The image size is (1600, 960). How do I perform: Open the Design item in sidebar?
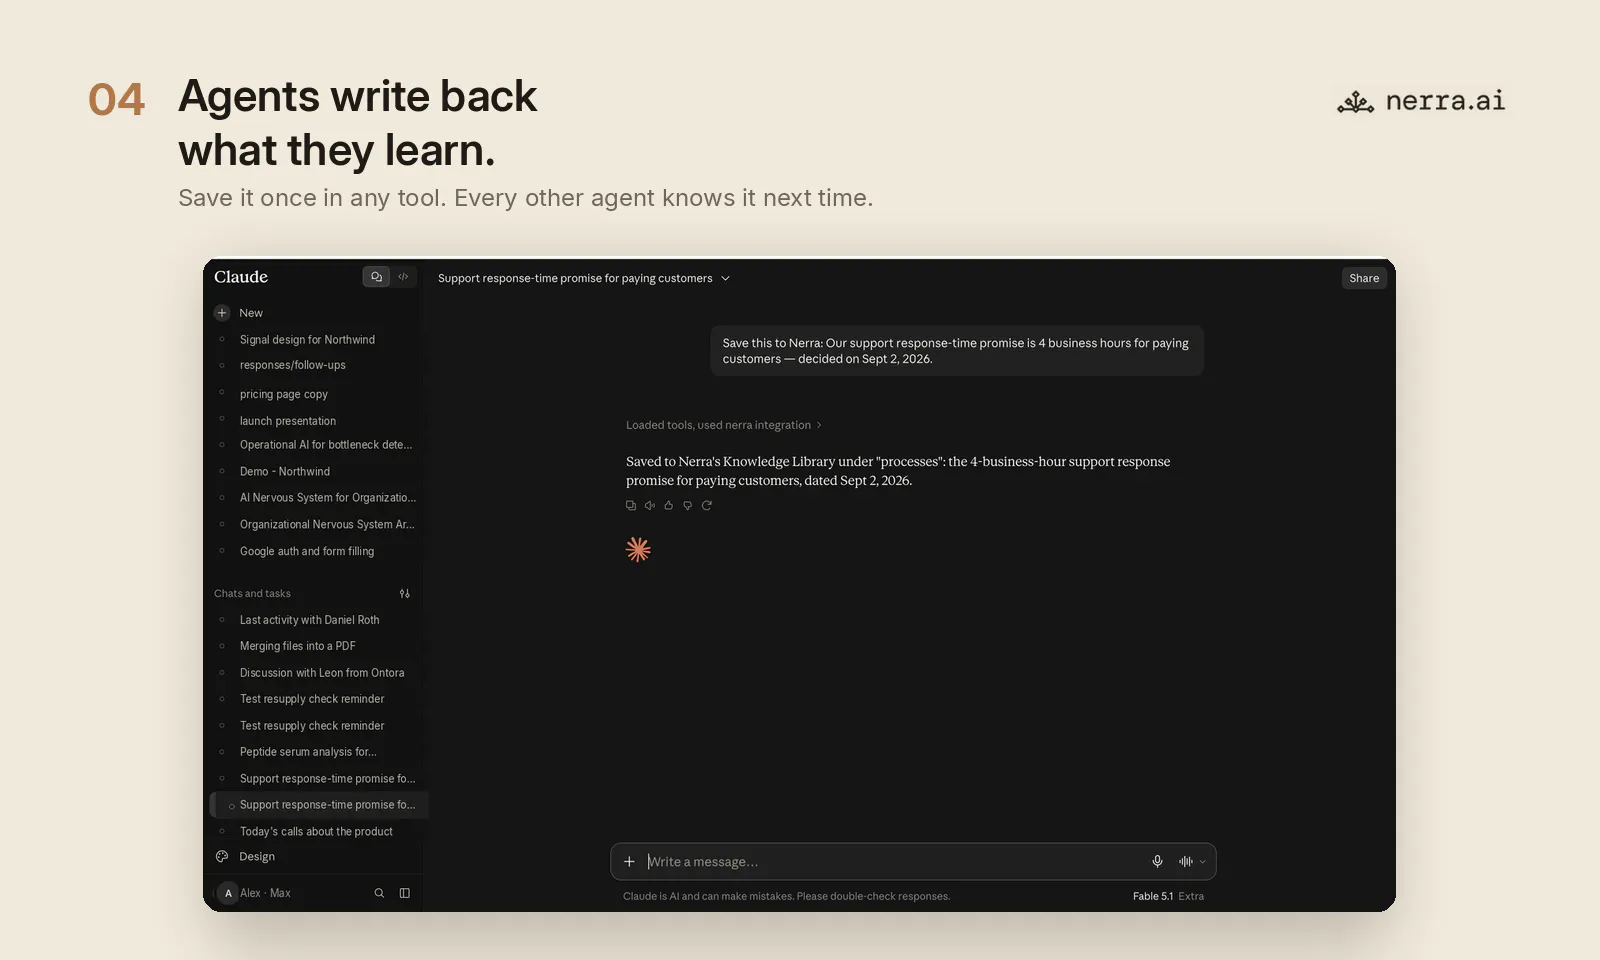point(257,856)
